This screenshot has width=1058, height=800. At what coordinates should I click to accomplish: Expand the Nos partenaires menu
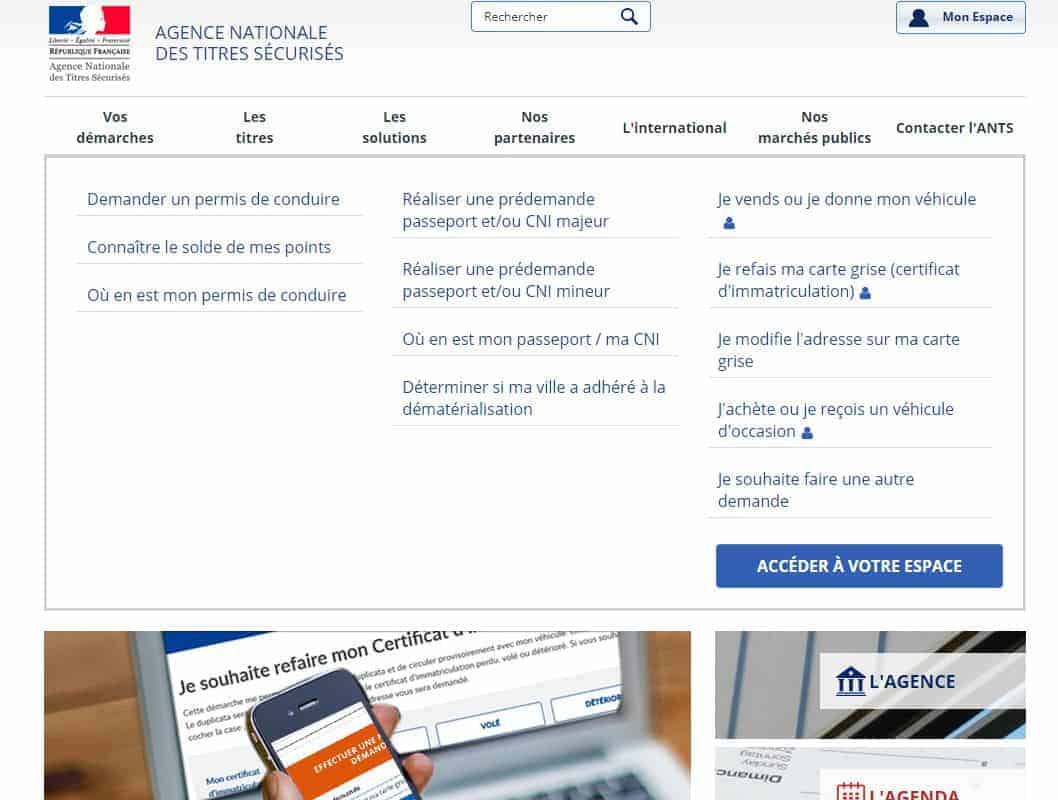coord(534,128)
